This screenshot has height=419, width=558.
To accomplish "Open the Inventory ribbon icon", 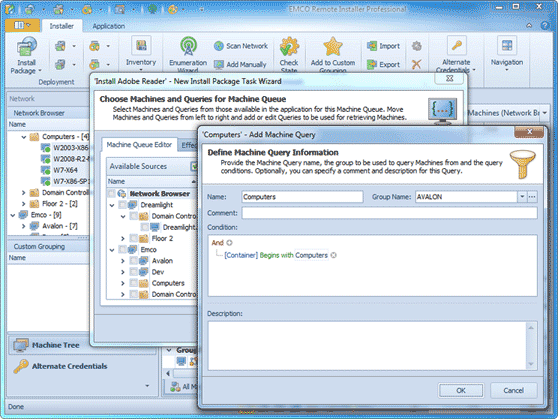I will [141, 45].
